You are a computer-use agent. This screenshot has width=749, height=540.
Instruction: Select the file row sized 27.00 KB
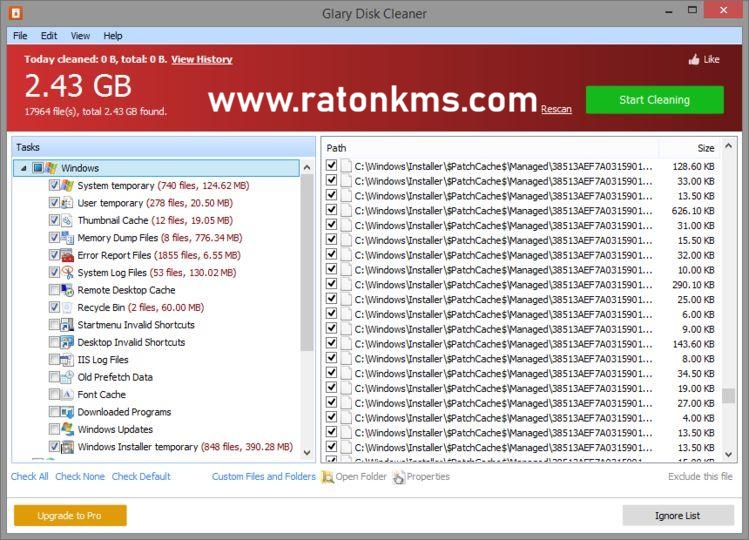point(520,403)
